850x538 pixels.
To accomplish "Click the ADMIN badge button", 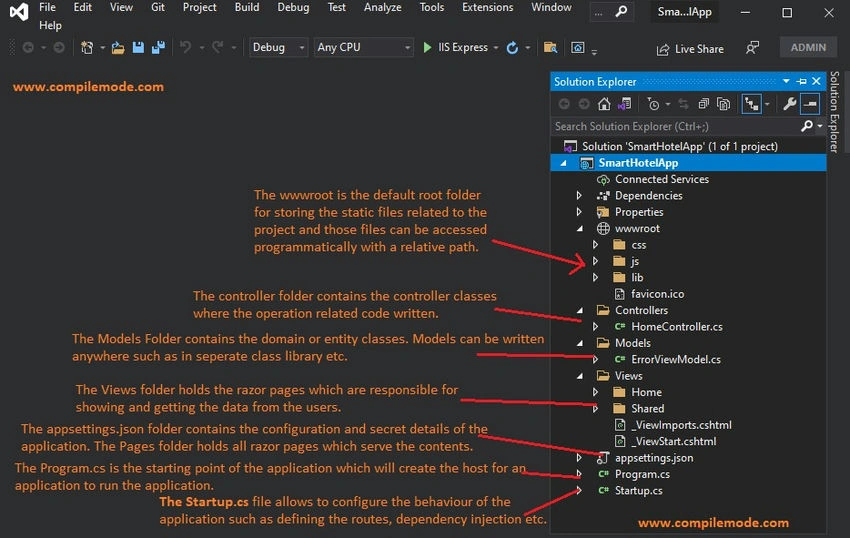I will (x=808, y=48).
